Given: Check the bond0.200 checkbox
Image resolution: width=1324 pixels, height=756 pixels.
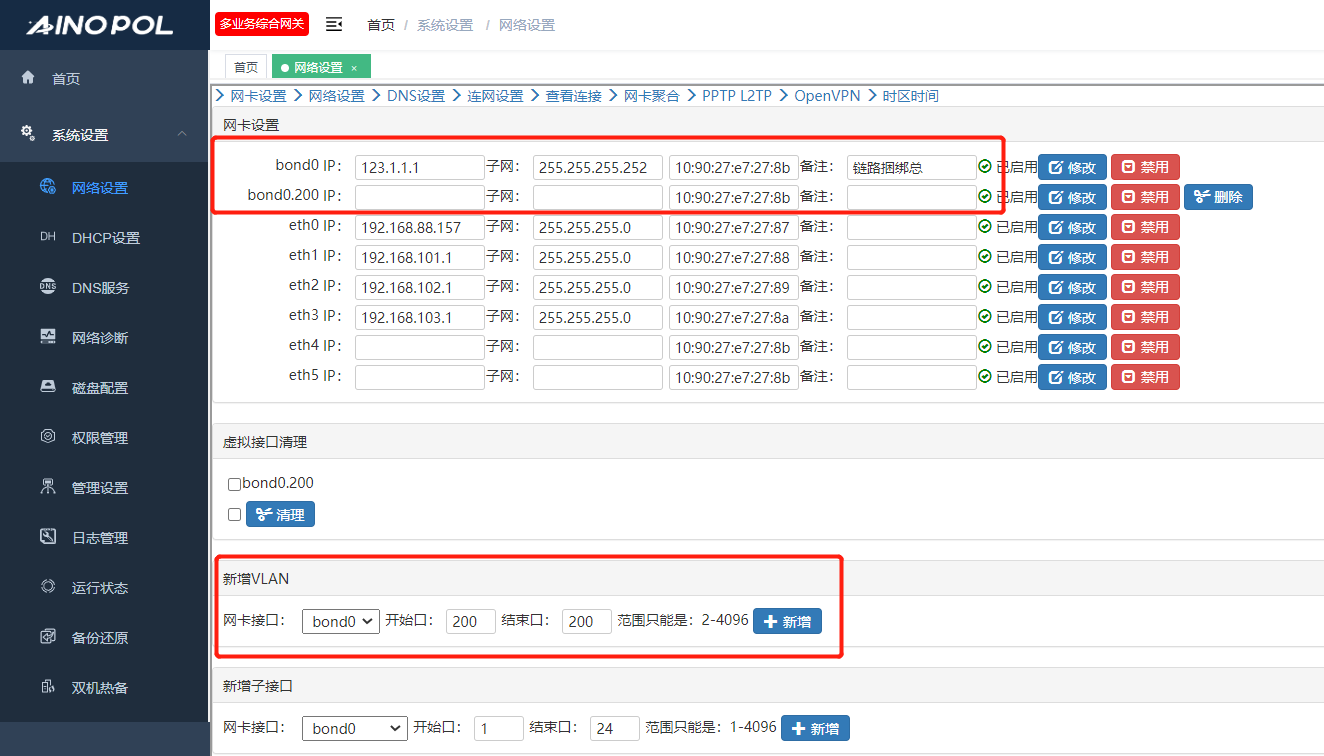Looking at the screenshot, I should pyautogui.click(x=234, y=484).
